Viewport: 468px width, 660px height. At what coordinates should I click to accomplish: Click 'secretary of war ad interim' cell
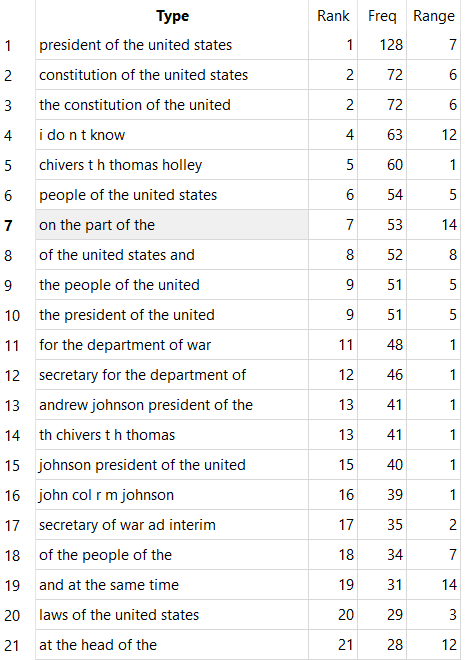tap(172, 525)
